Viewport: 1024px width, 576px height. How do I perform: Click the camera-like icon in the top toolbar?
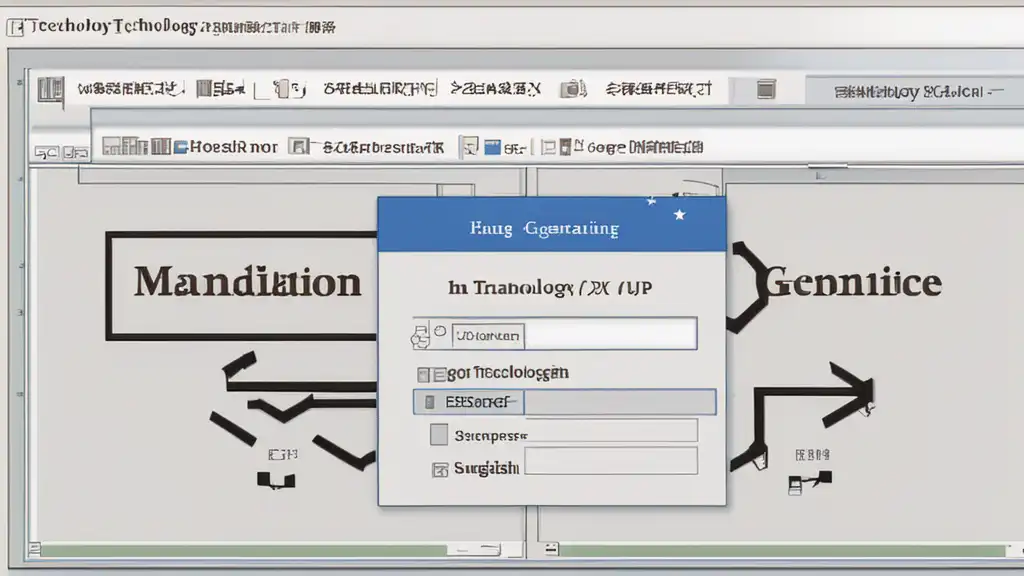coord(573,89)
